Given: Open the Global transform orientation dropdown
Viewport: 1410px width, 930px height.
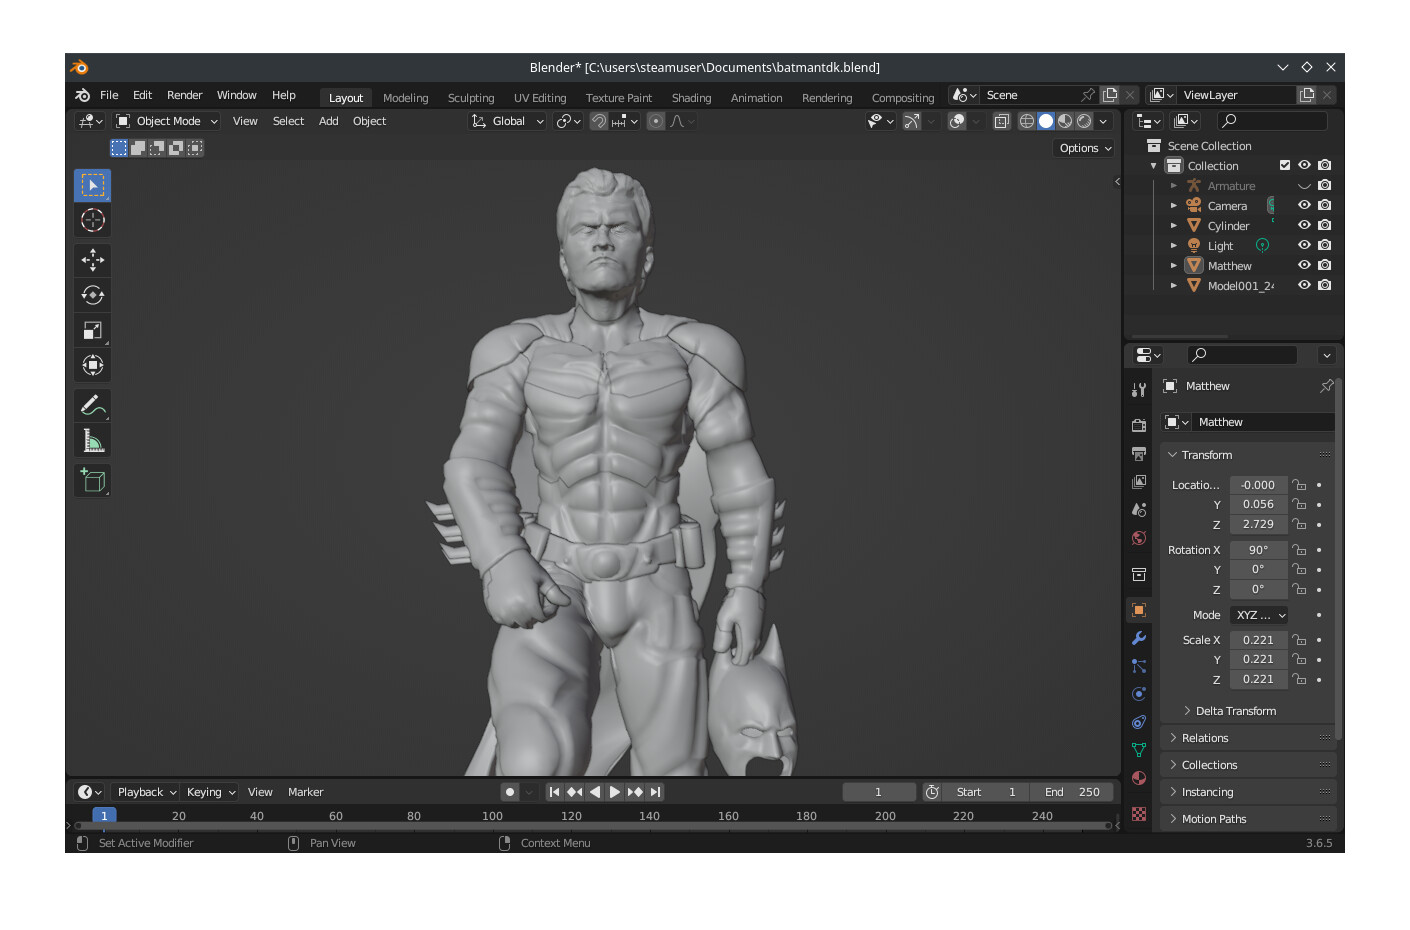Looking at the screenshot, I should click(508, 121).
